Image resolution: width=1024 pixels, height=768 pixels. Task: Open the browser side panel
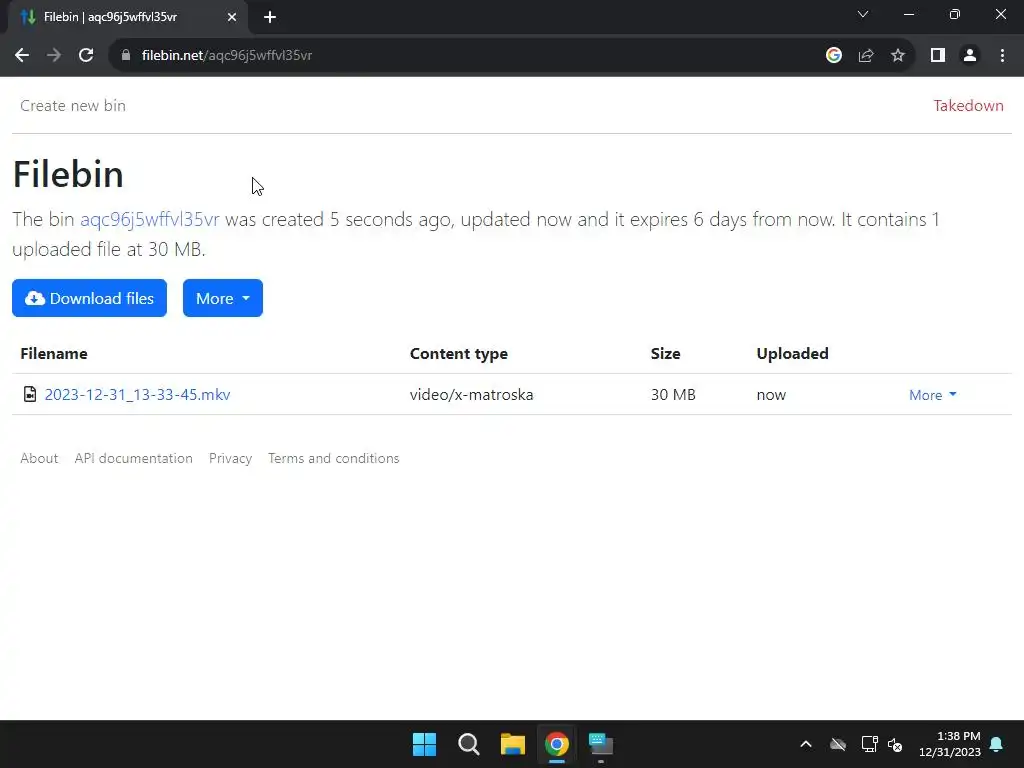[x=938, y=56]
